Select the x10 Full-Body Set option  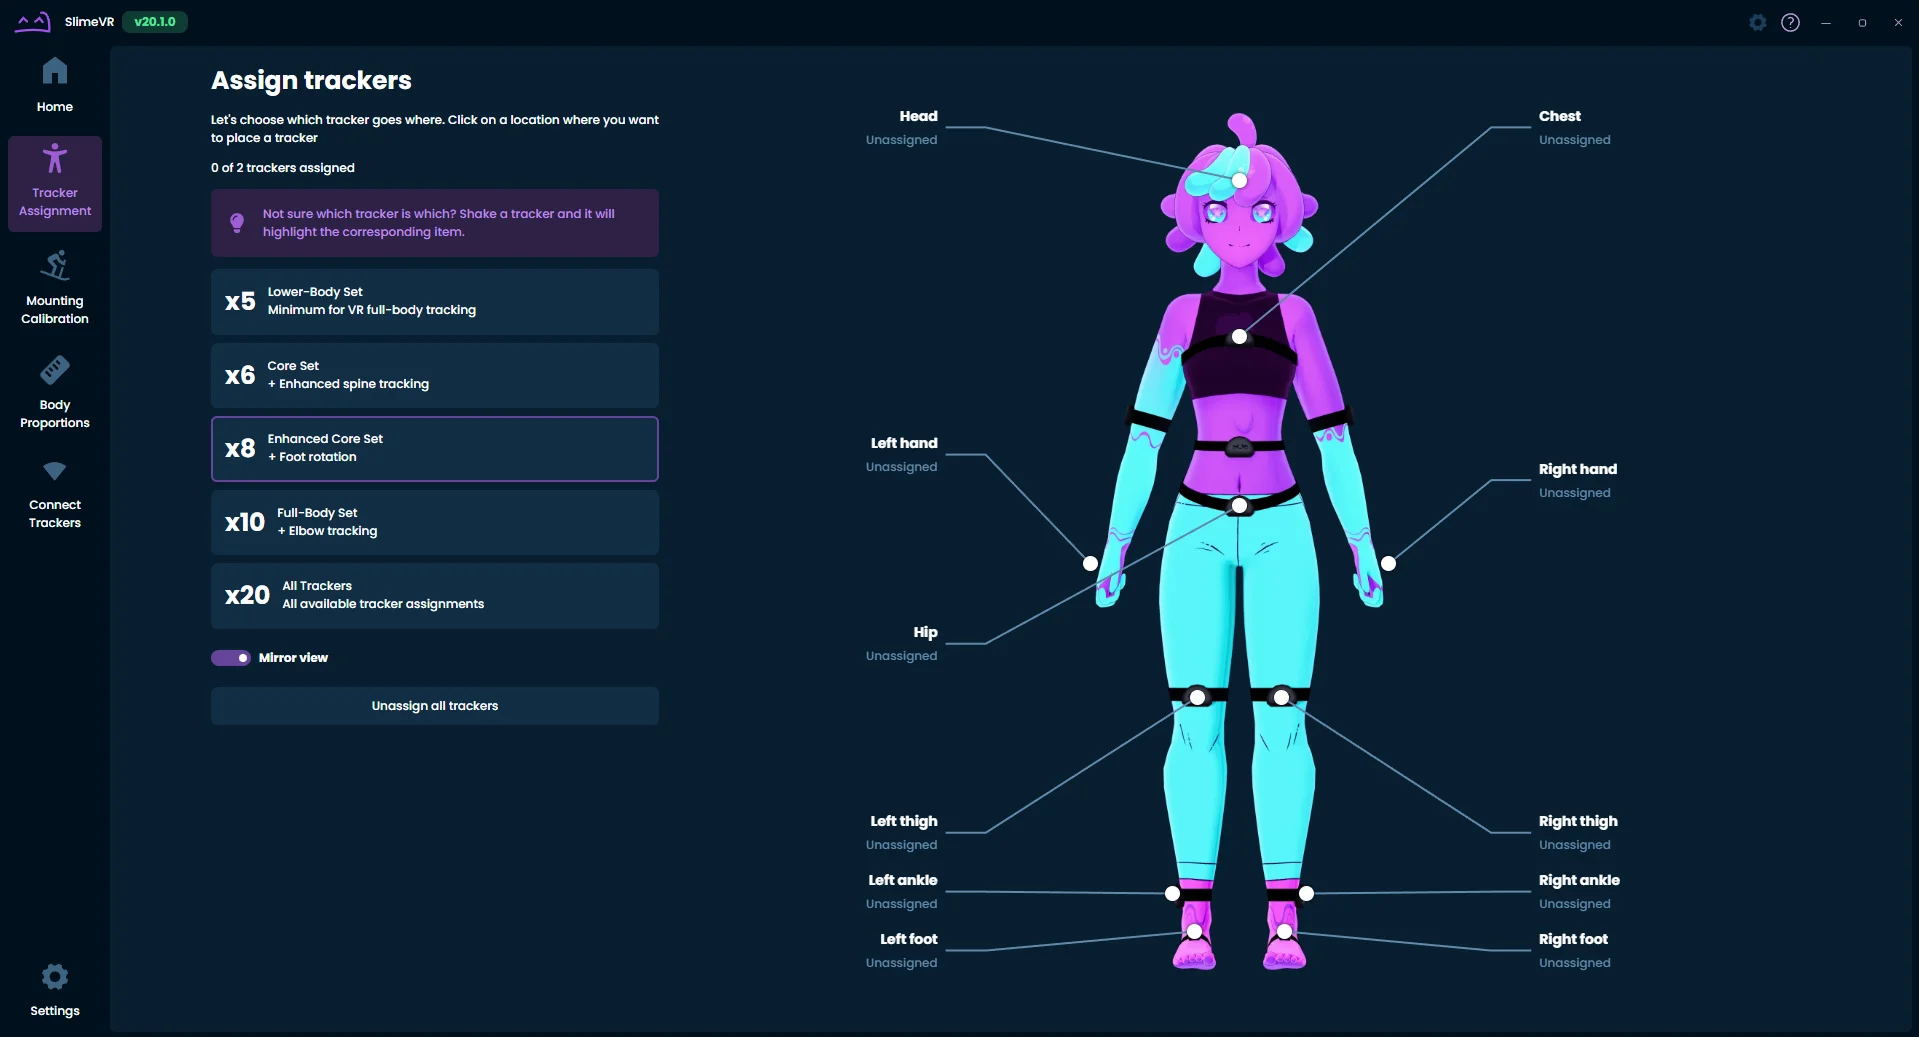(x=435, y=522)
